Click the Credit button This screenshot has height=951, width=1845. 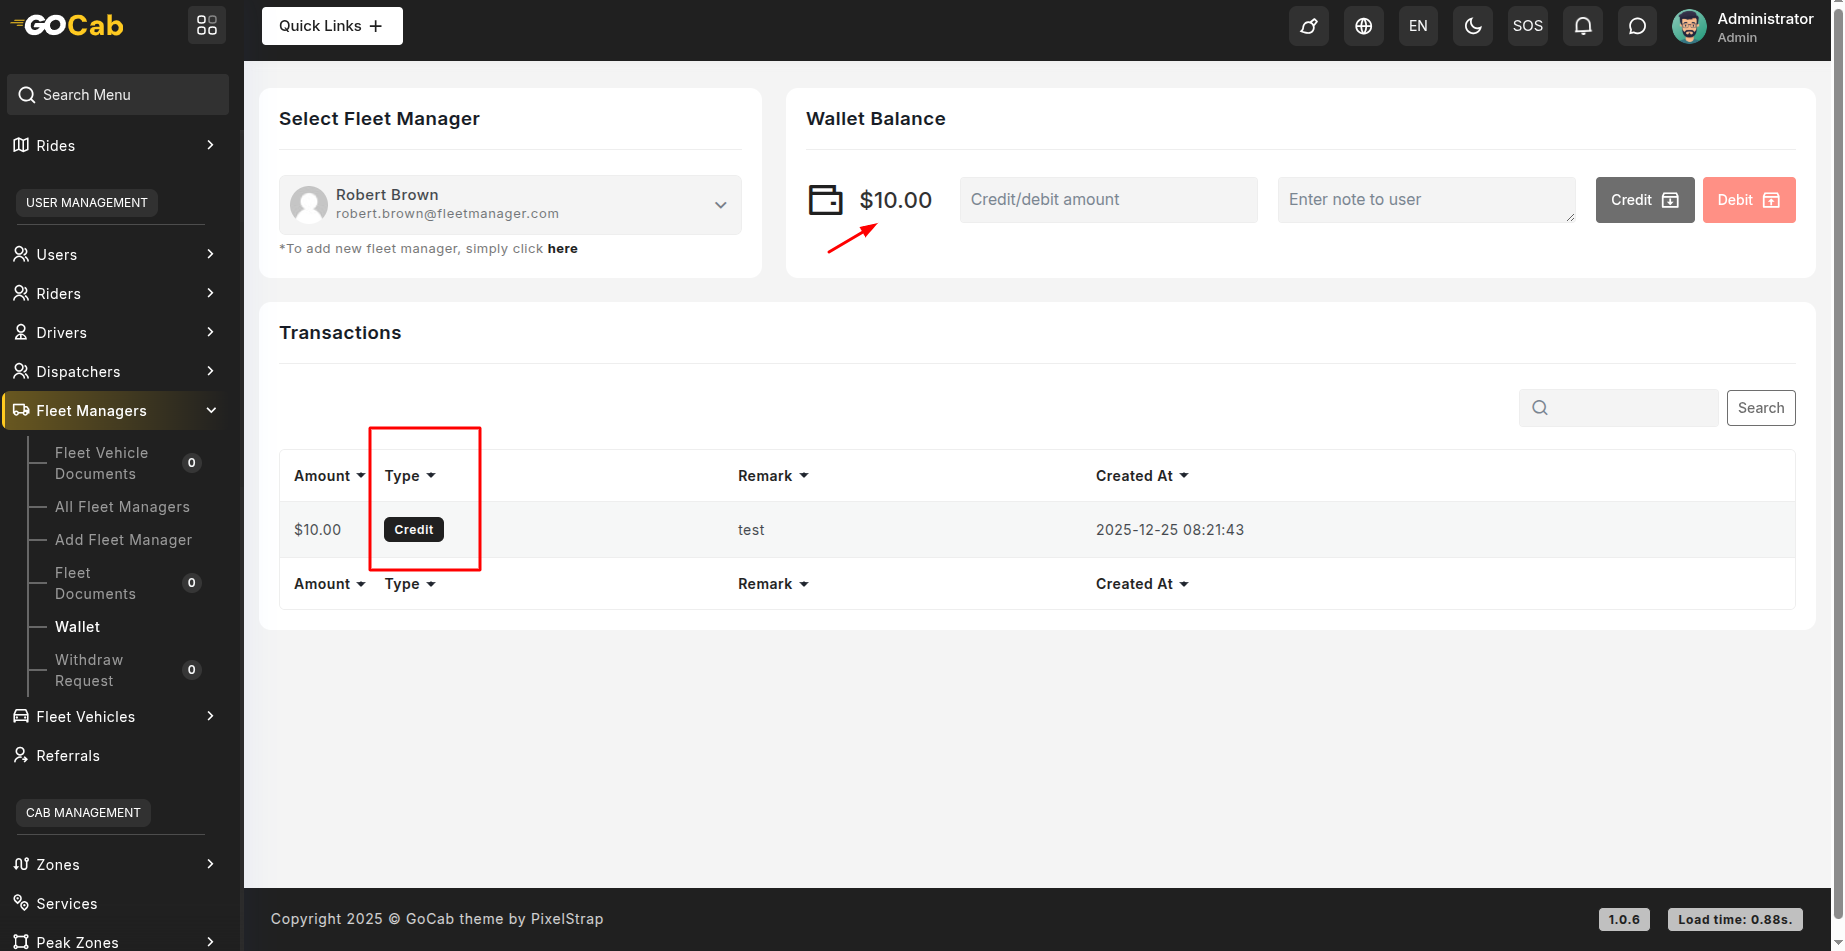tap(1645, 200)
